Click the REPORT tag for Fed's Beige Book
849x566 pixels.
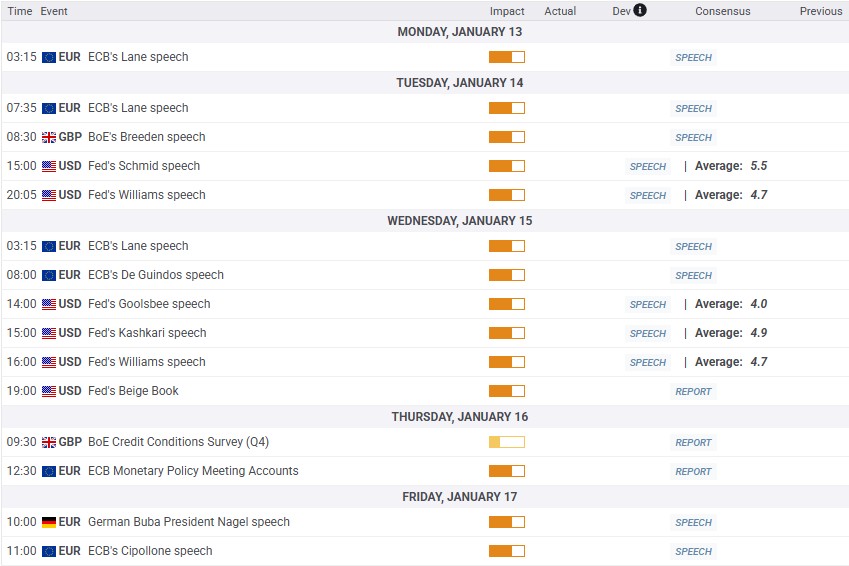(x=693, y=392)
